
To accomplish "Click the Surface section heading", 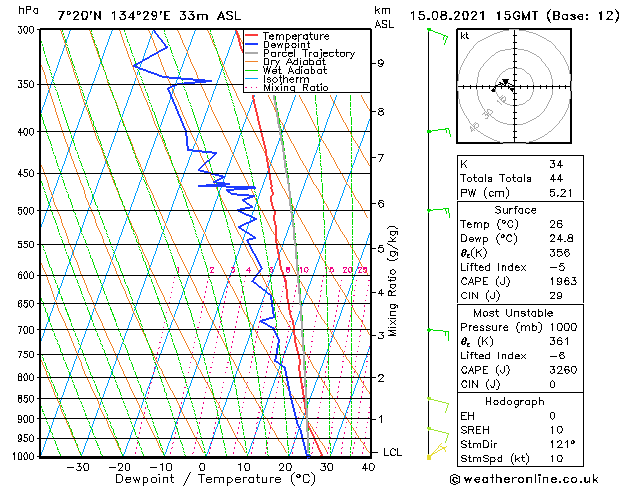I will point(515,210).
